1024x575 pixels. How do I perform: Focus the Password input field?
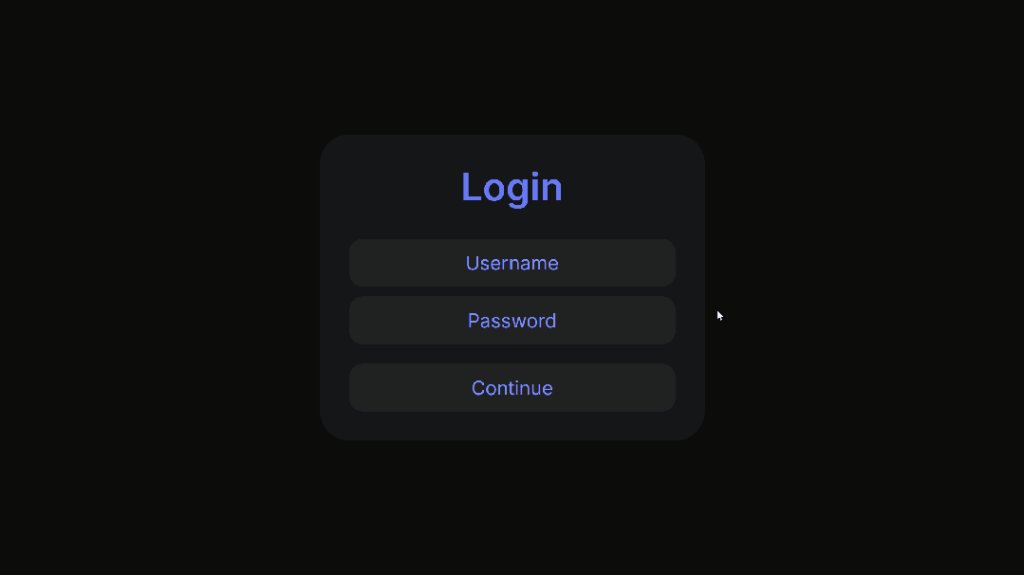tap(512, 320)
